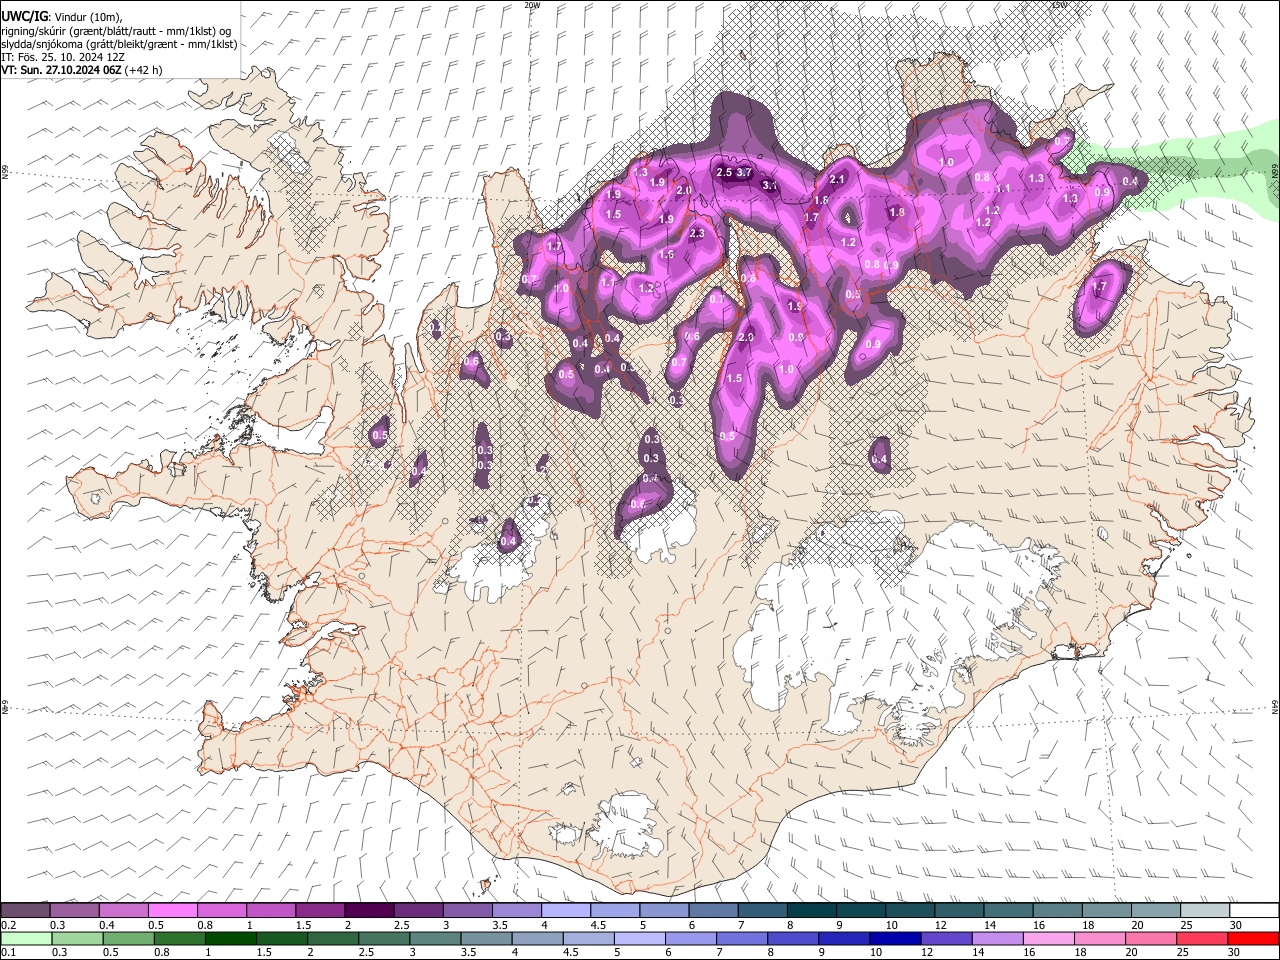Click the bright pink 0.5 swatch in top legend row

pos(172,910)
